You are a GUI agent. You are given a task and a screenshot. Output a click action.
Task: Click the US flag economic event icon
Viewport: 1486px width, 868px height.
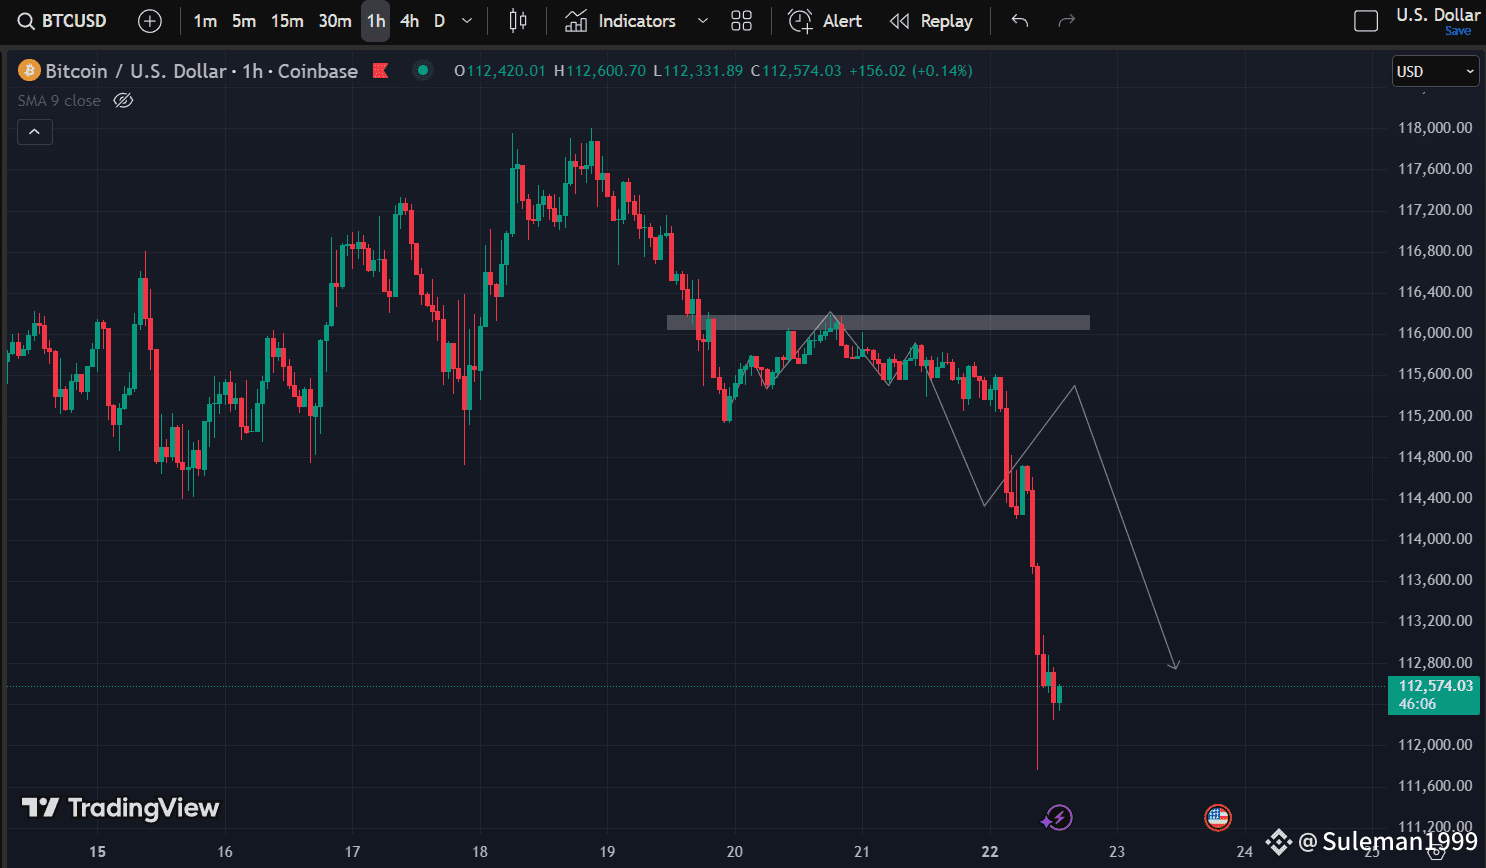[1217, 818]
